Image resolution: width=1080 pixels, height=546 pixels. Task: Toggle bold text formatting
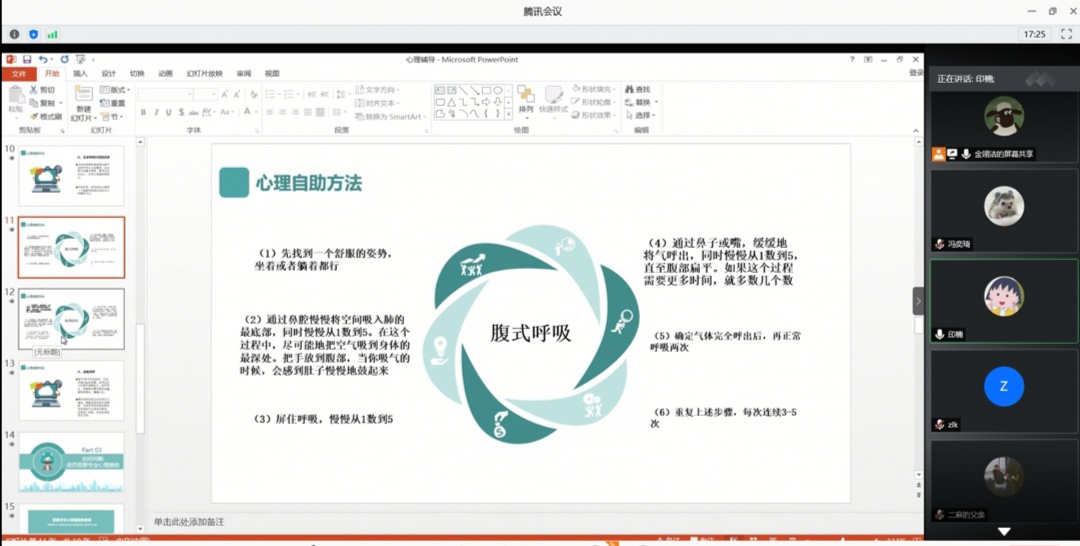click(143, 112)
